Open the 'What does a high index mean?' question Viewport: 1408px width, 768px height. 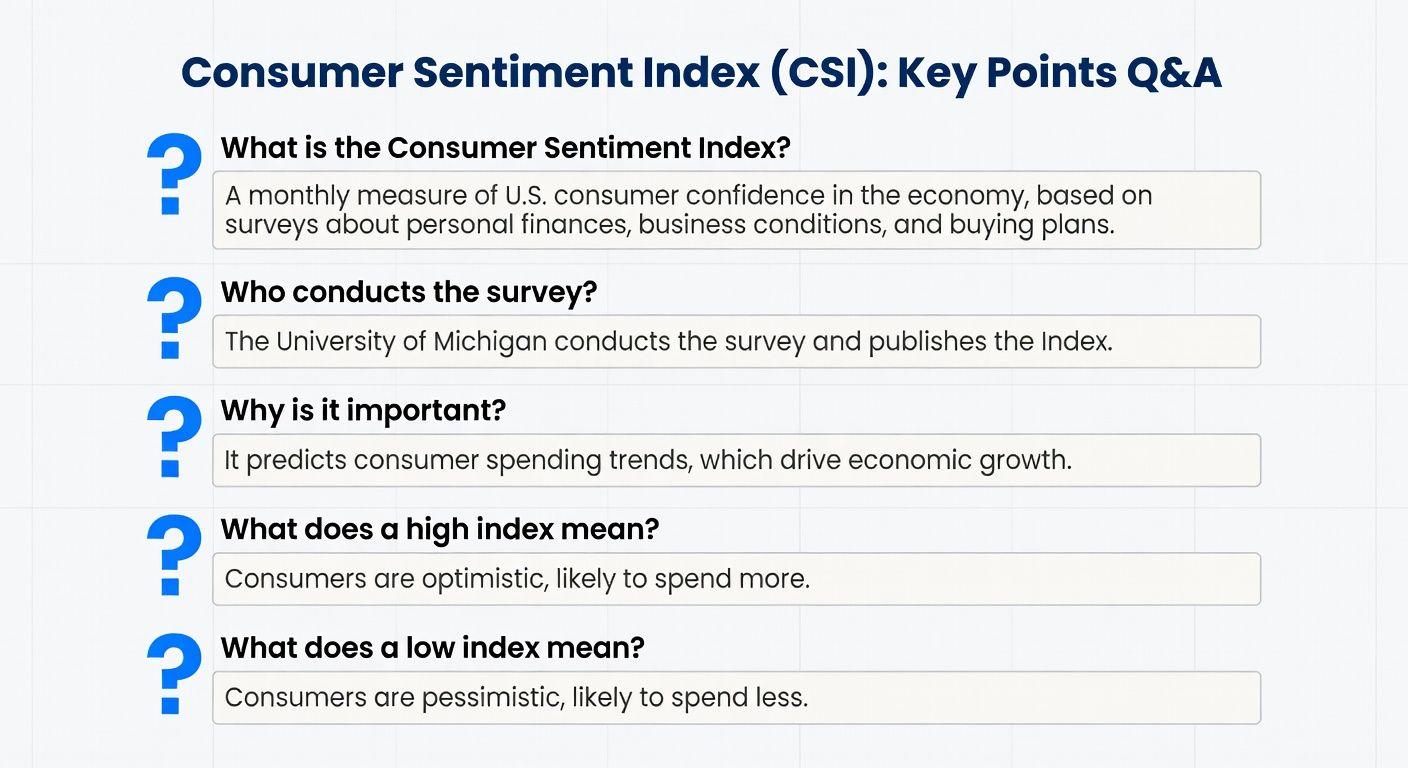point(439,530)
